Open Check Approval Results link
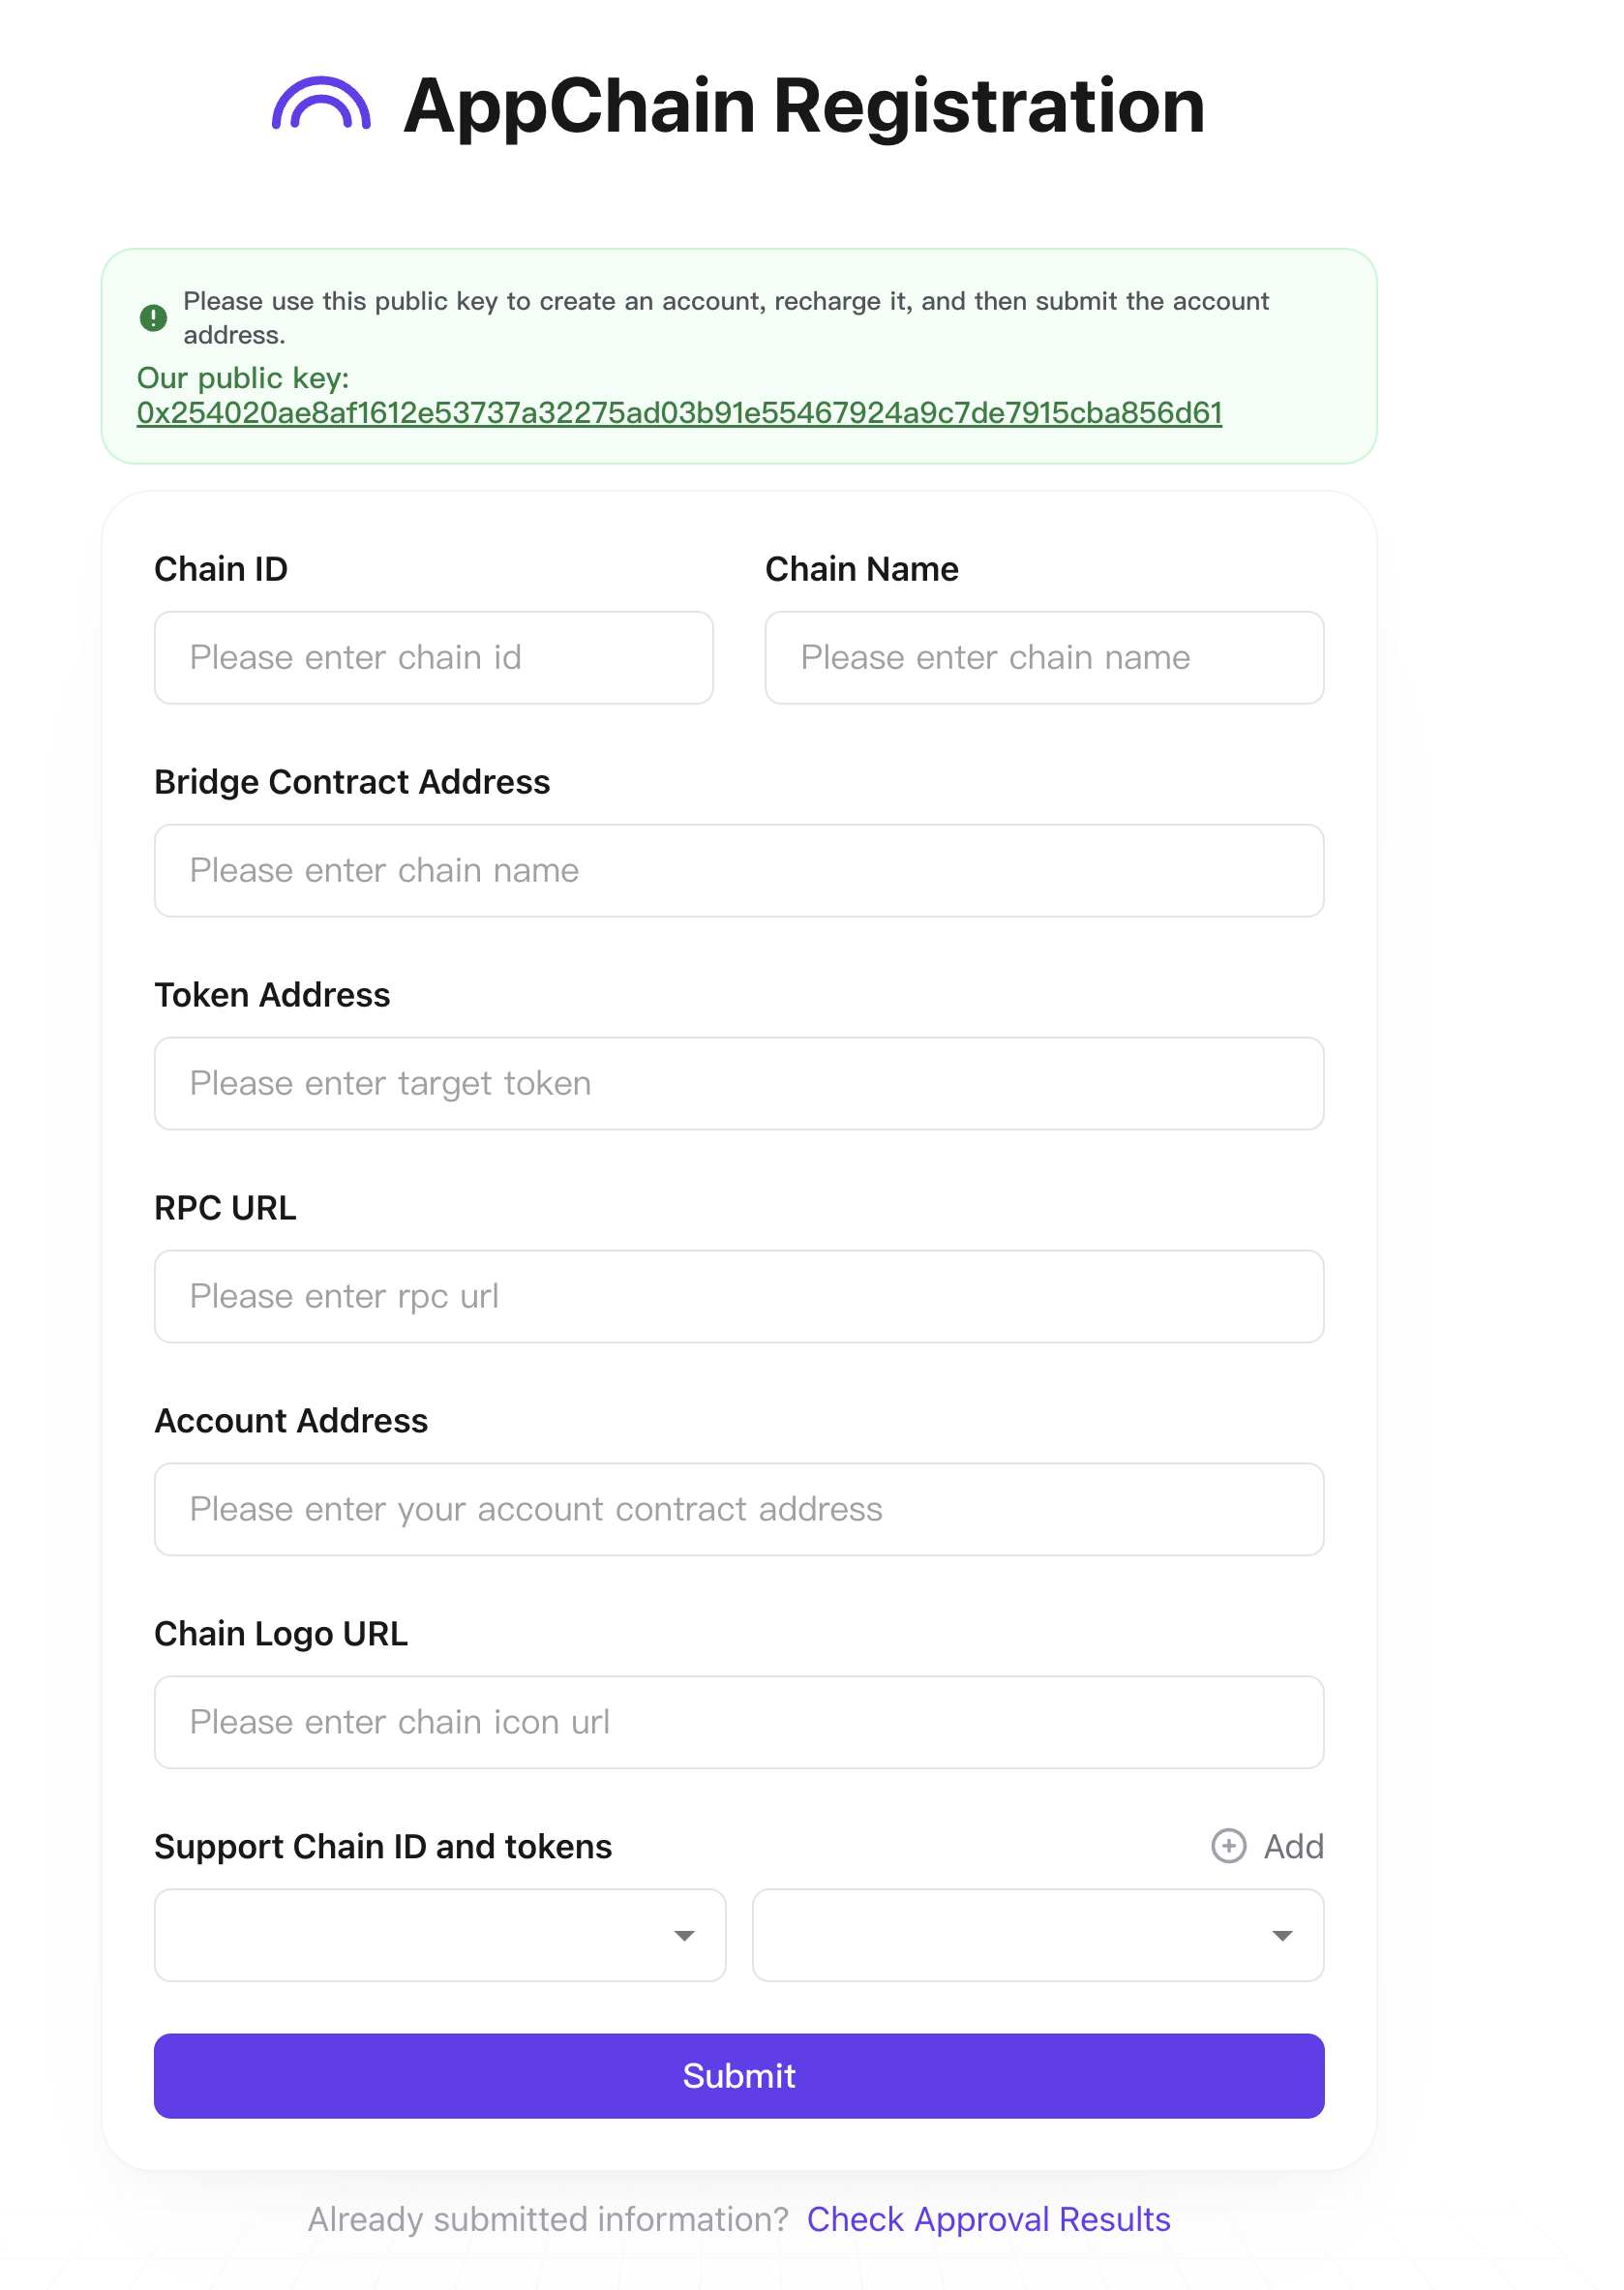The image size is (1624, 2290). click(x=988, y=2219)
